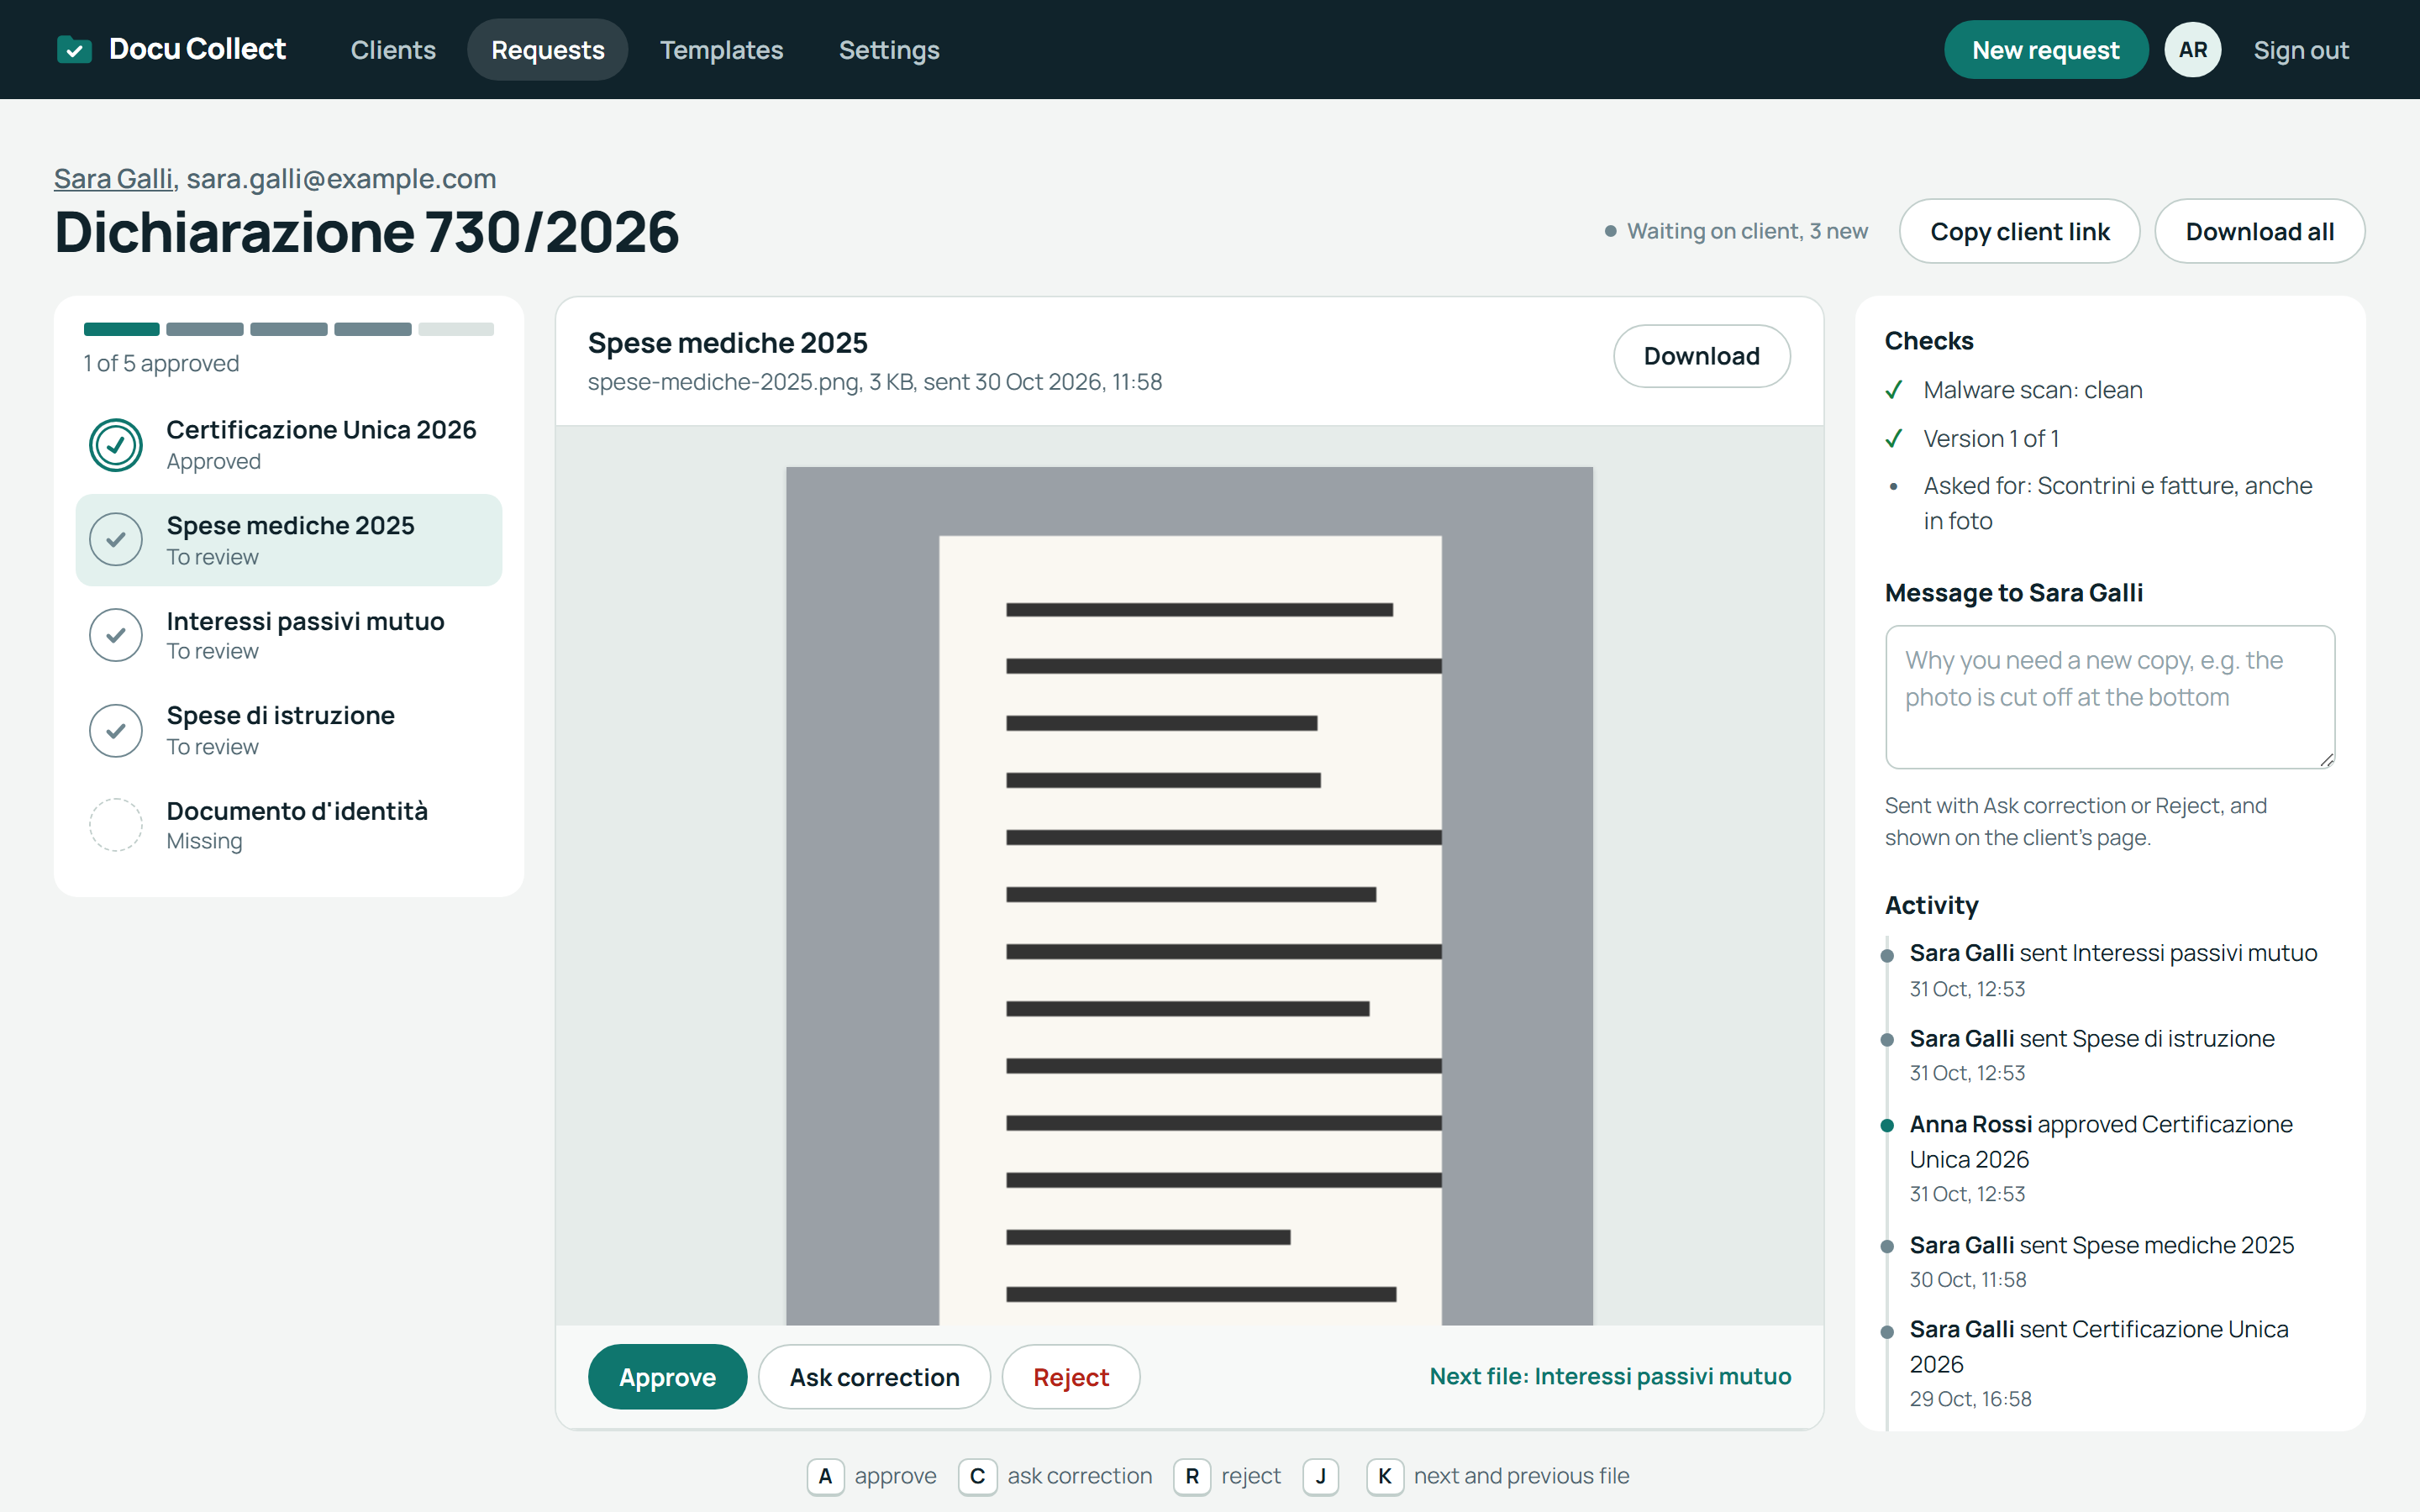Click the 1 of 5 approved progress bar
The width and height of the screenshot is (2420, 1512).
pos(289,329)
